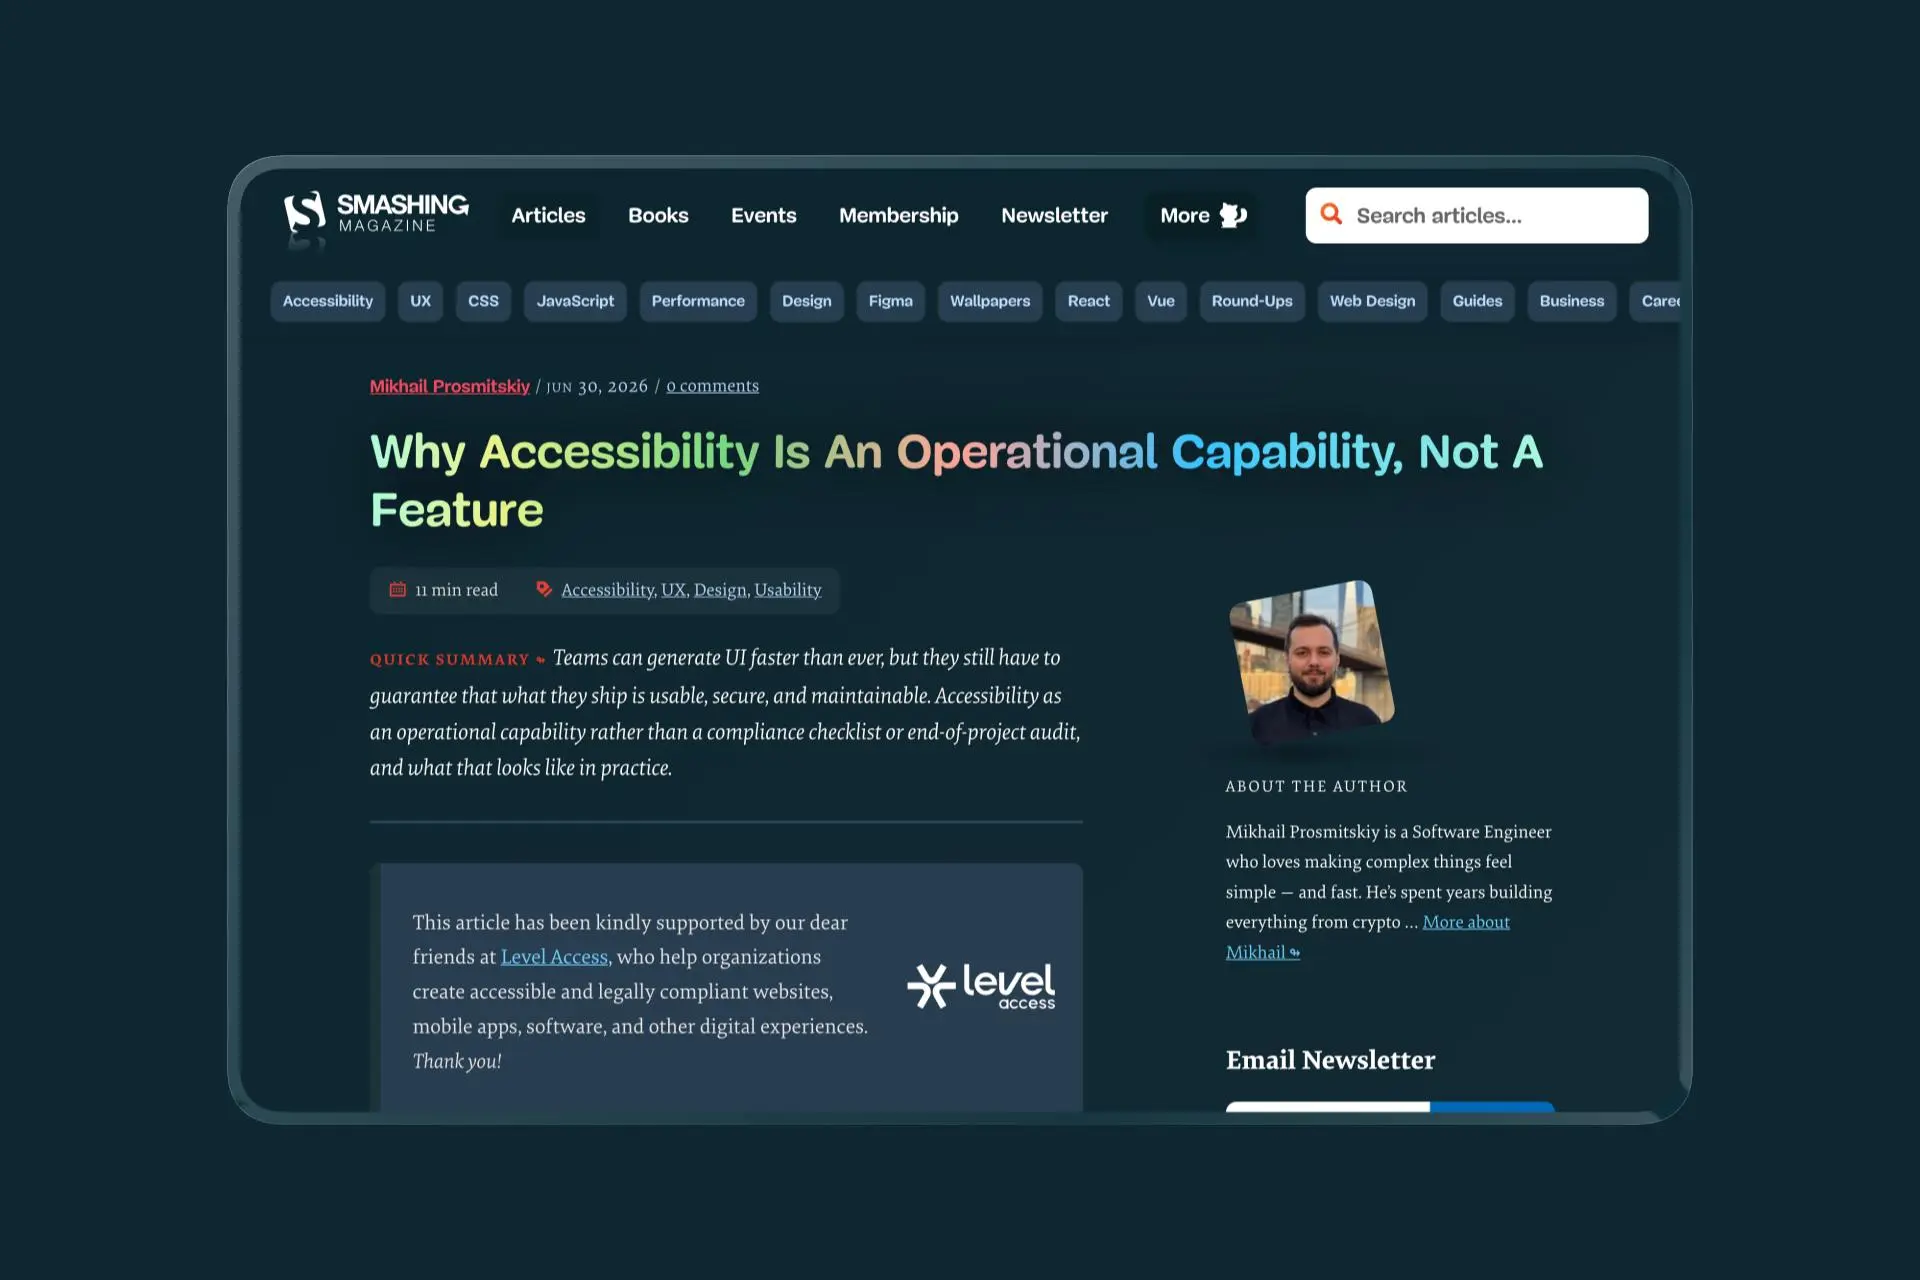Click the Email Newsletter heading
This screenshot has height=1280, width=1920.
coord(1330,1060)
